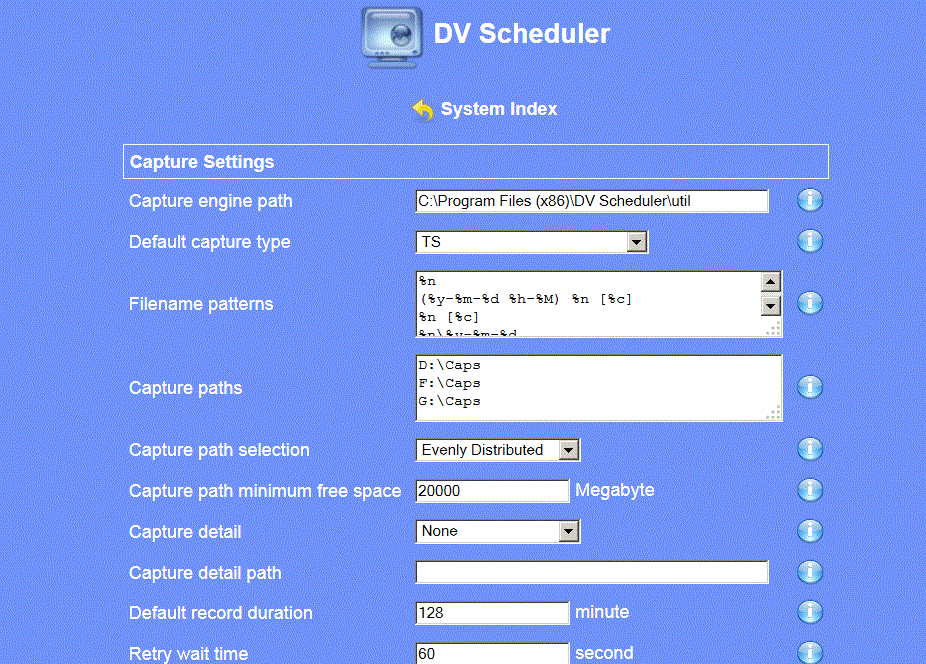This screenshot has height=664, width=926.
Task: Show info icon for Filename patterns
Action: pyautogui.click(x=810, y=303)
